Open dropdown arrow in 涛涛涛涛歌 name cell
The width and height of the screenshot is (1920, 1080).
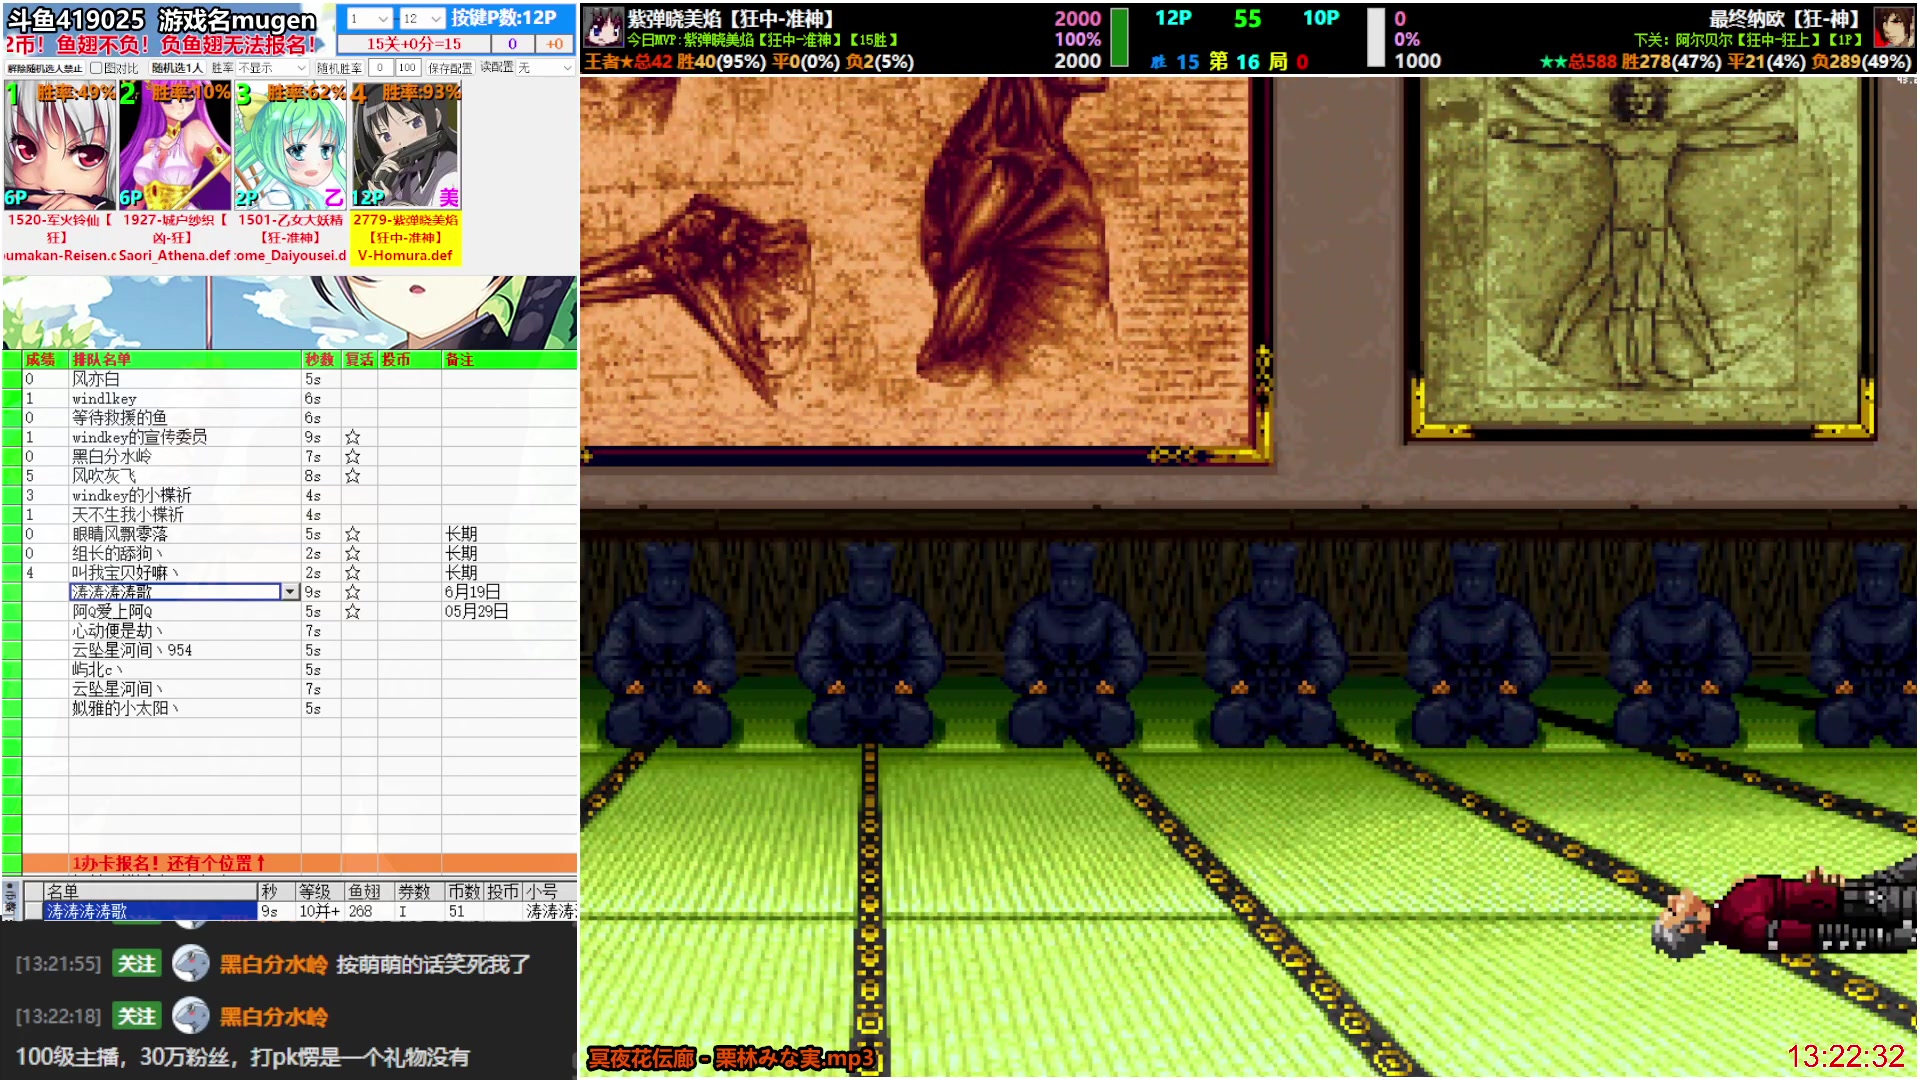click(290, 592)
